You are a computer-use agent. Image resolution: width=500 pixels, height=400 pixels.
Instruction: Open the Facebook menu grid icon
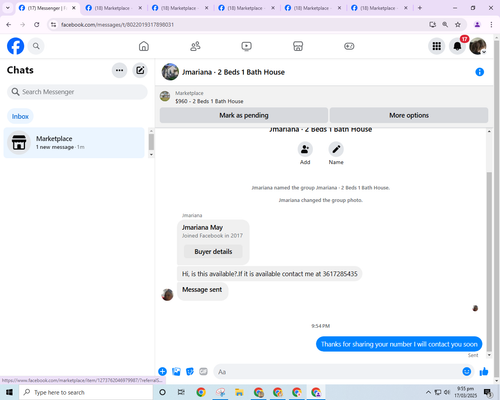point(437,46)
